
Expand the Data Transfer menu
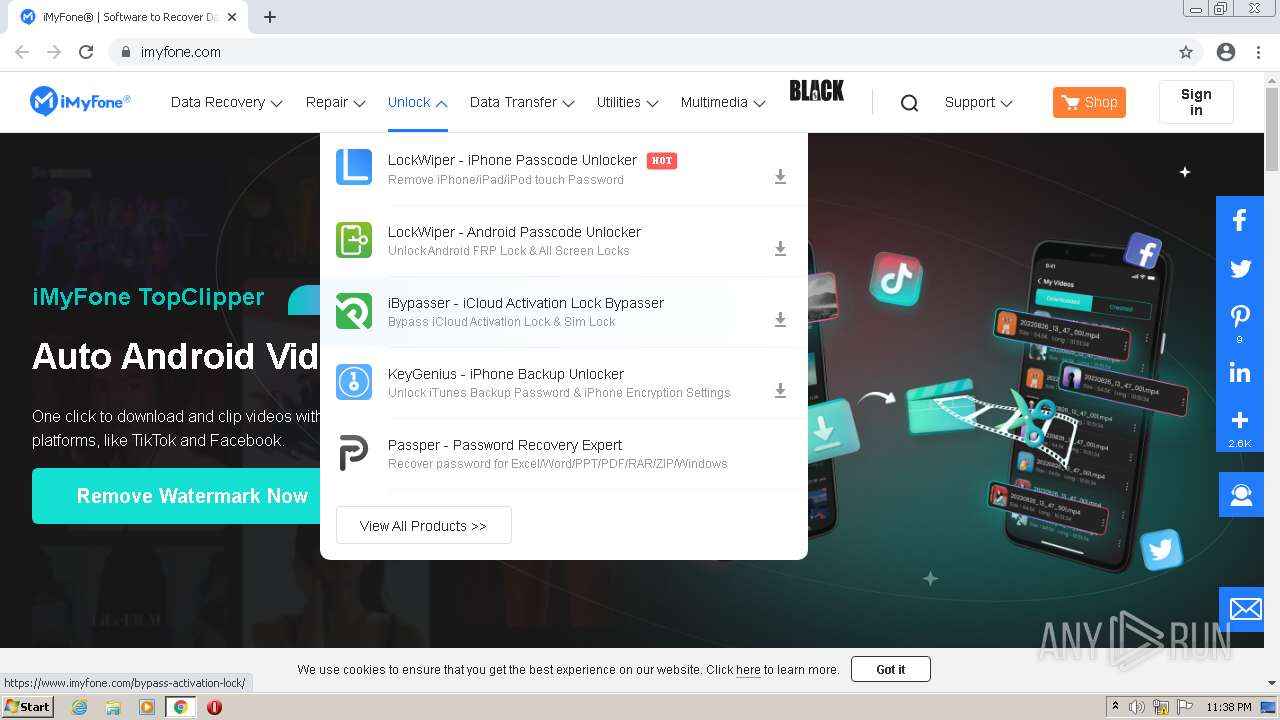tap(521, 102)
